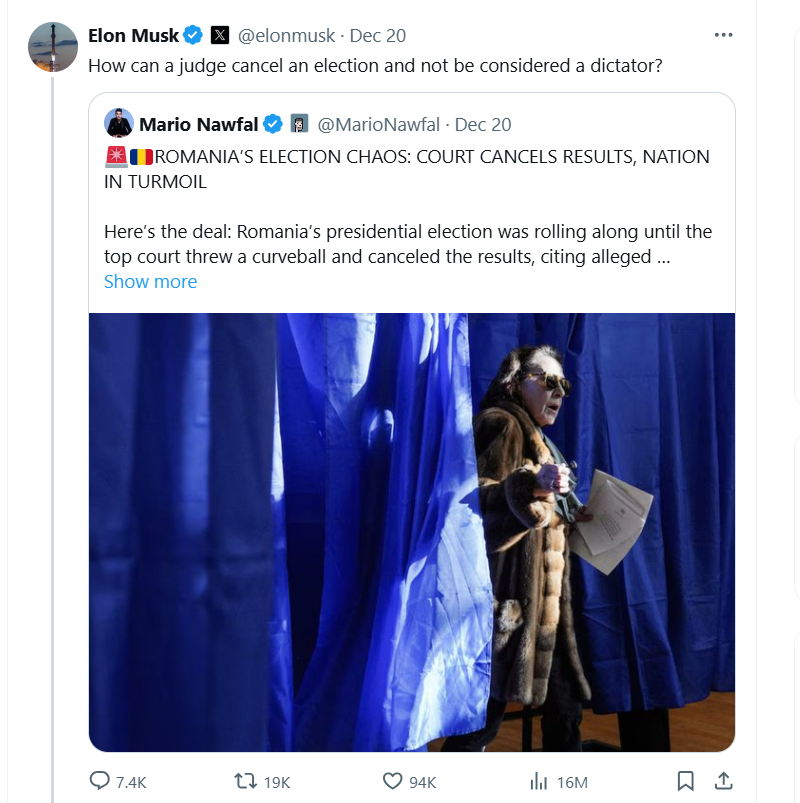Image resolution: width=800 pixels, height=803 pixels.
Task: Open the three-dot more options menu
Action: click(724, 35)
